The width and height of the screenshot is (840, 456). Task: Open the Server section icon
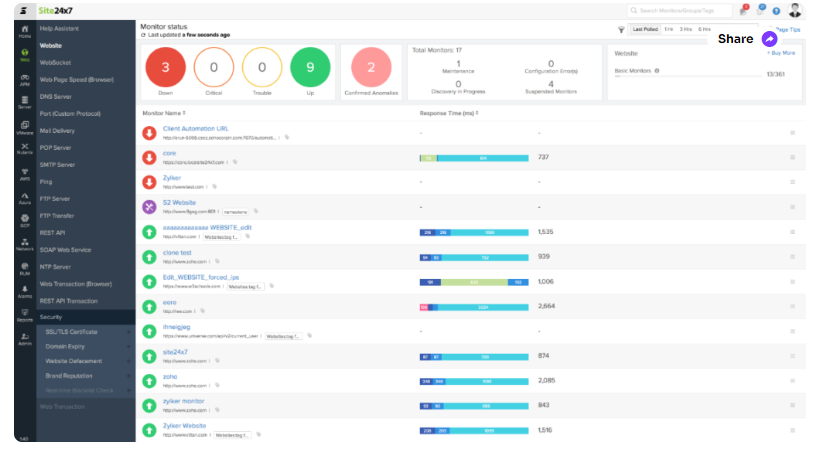point(25,102)
